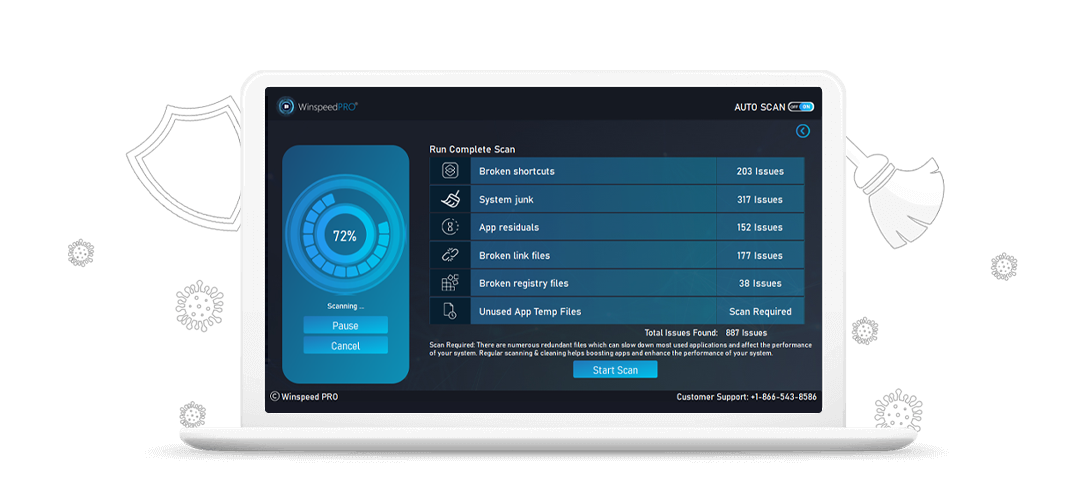This screenshot has height=483, width=1080.
Task: Click the Unused App Temp Files icon
Action: click(450, 311)
